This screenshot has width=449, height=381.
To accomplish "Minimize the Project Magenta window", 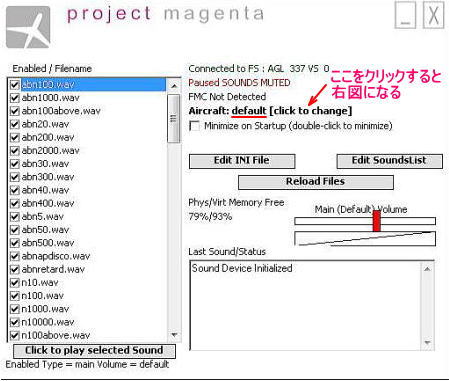I will click(405, 15).
